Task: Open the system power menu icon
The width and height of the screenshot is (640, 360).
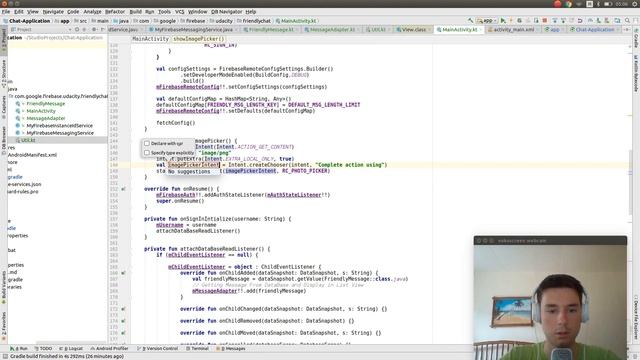Action: [x=636, y=4]
